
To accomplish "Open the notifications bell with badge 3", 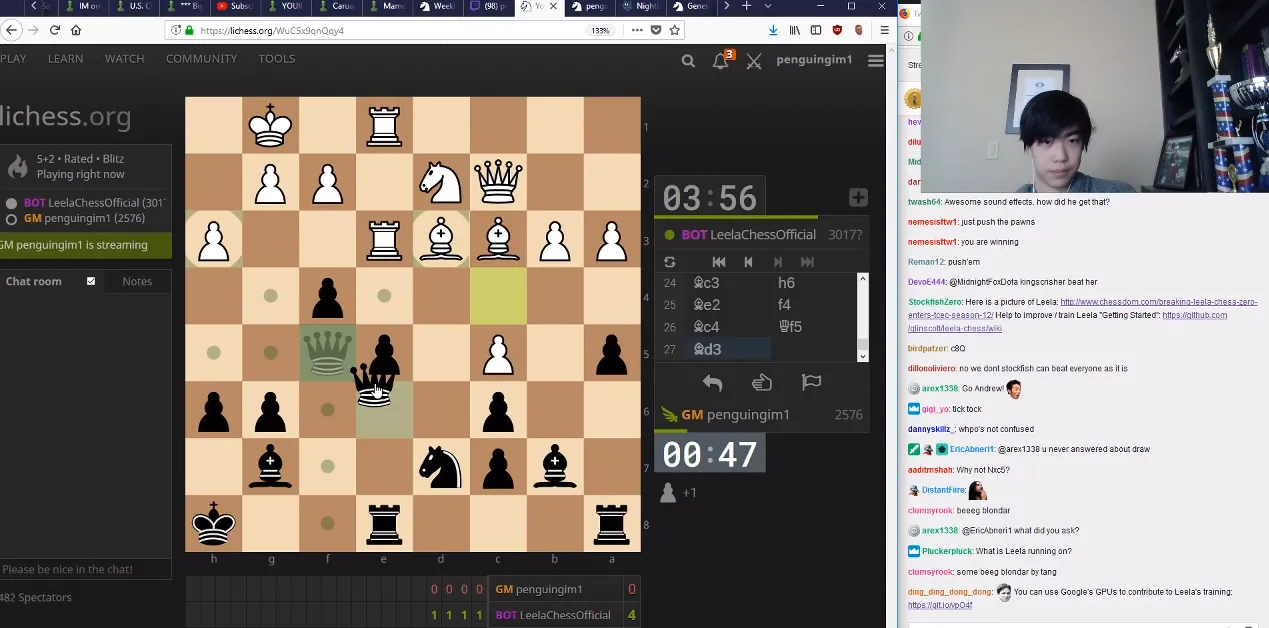I will tap(721, 60).
